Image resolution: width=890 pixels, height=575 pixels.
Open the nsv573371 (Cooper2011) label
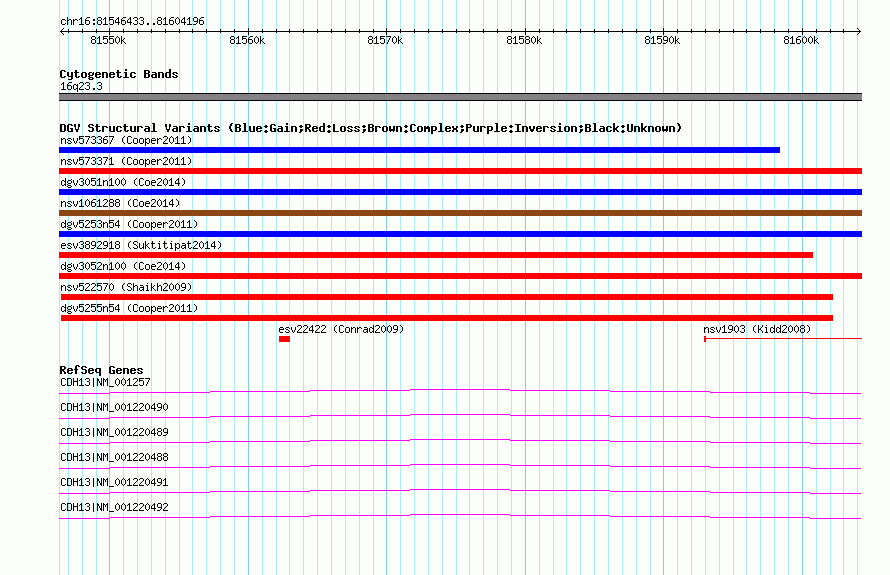126,161
